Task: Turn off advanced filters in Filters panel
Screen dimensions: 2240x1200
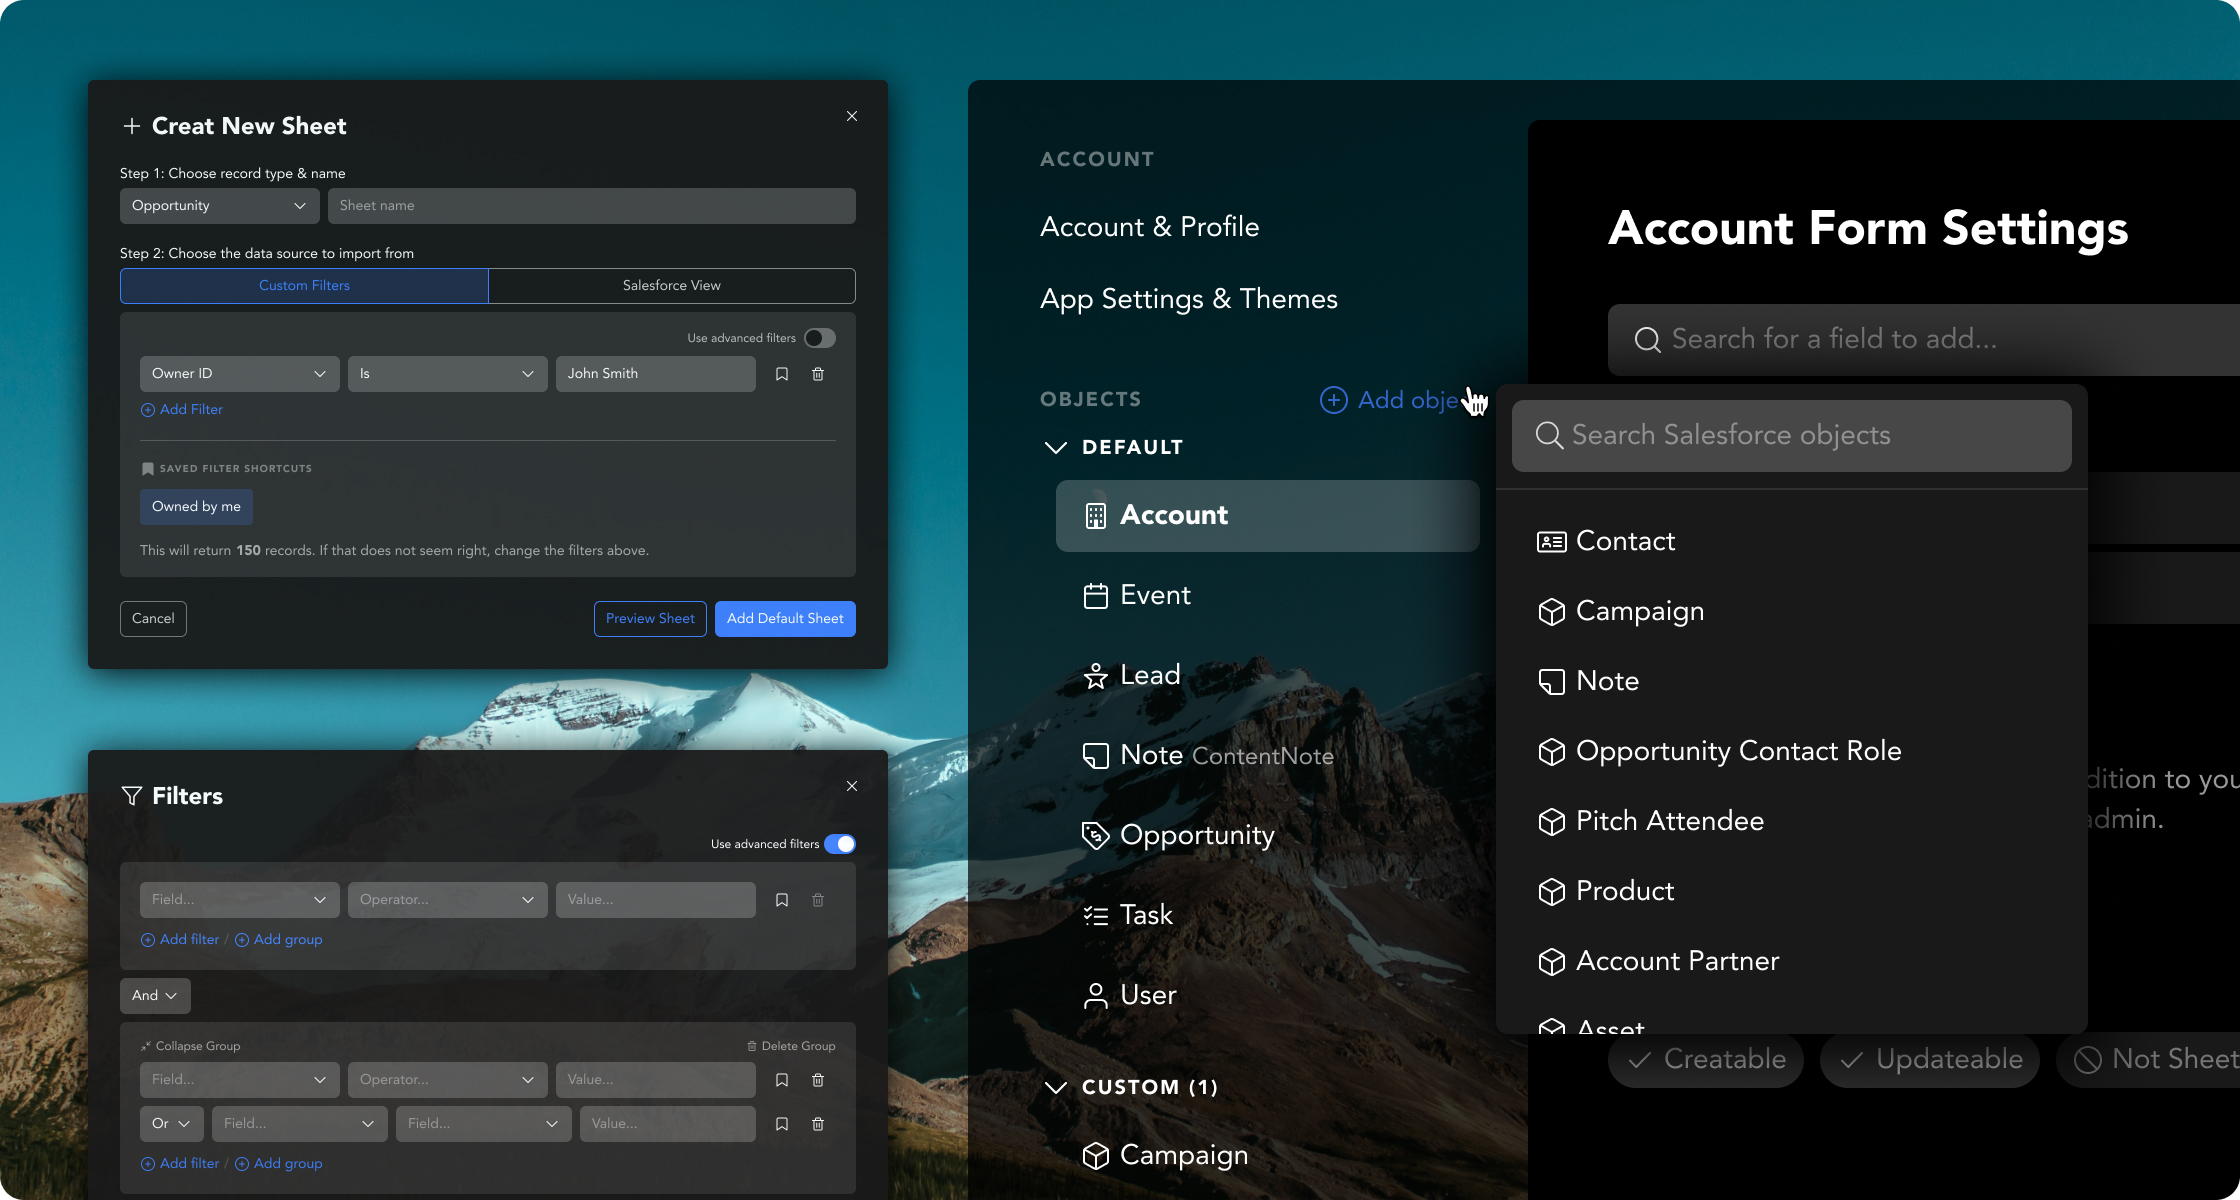Action: pyautogui.click(x=840, y=844)
